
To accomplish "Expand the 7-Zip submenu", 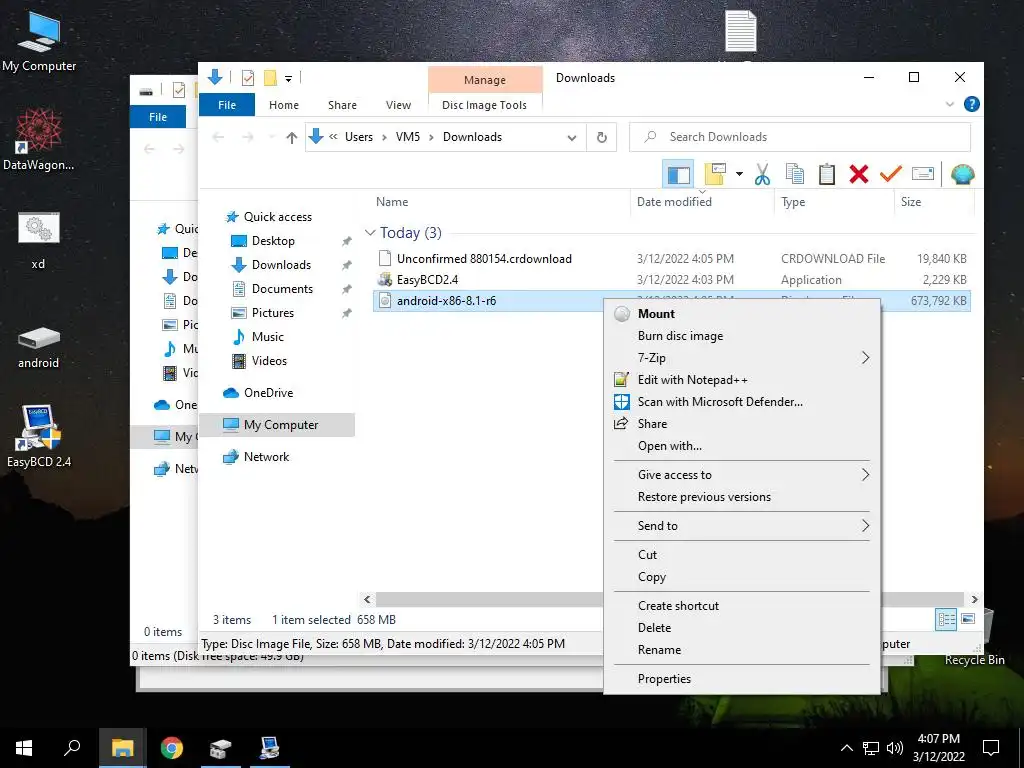I will (x=742, y=358).
